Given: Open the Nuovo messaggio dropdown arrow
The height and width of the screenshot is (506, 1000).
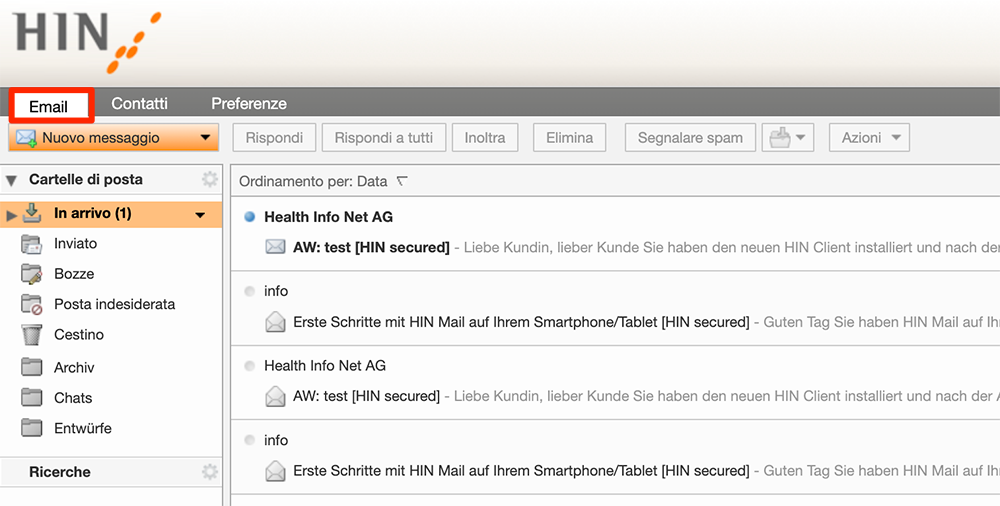Looking at the screenshot, I should (x=205, y=138).
